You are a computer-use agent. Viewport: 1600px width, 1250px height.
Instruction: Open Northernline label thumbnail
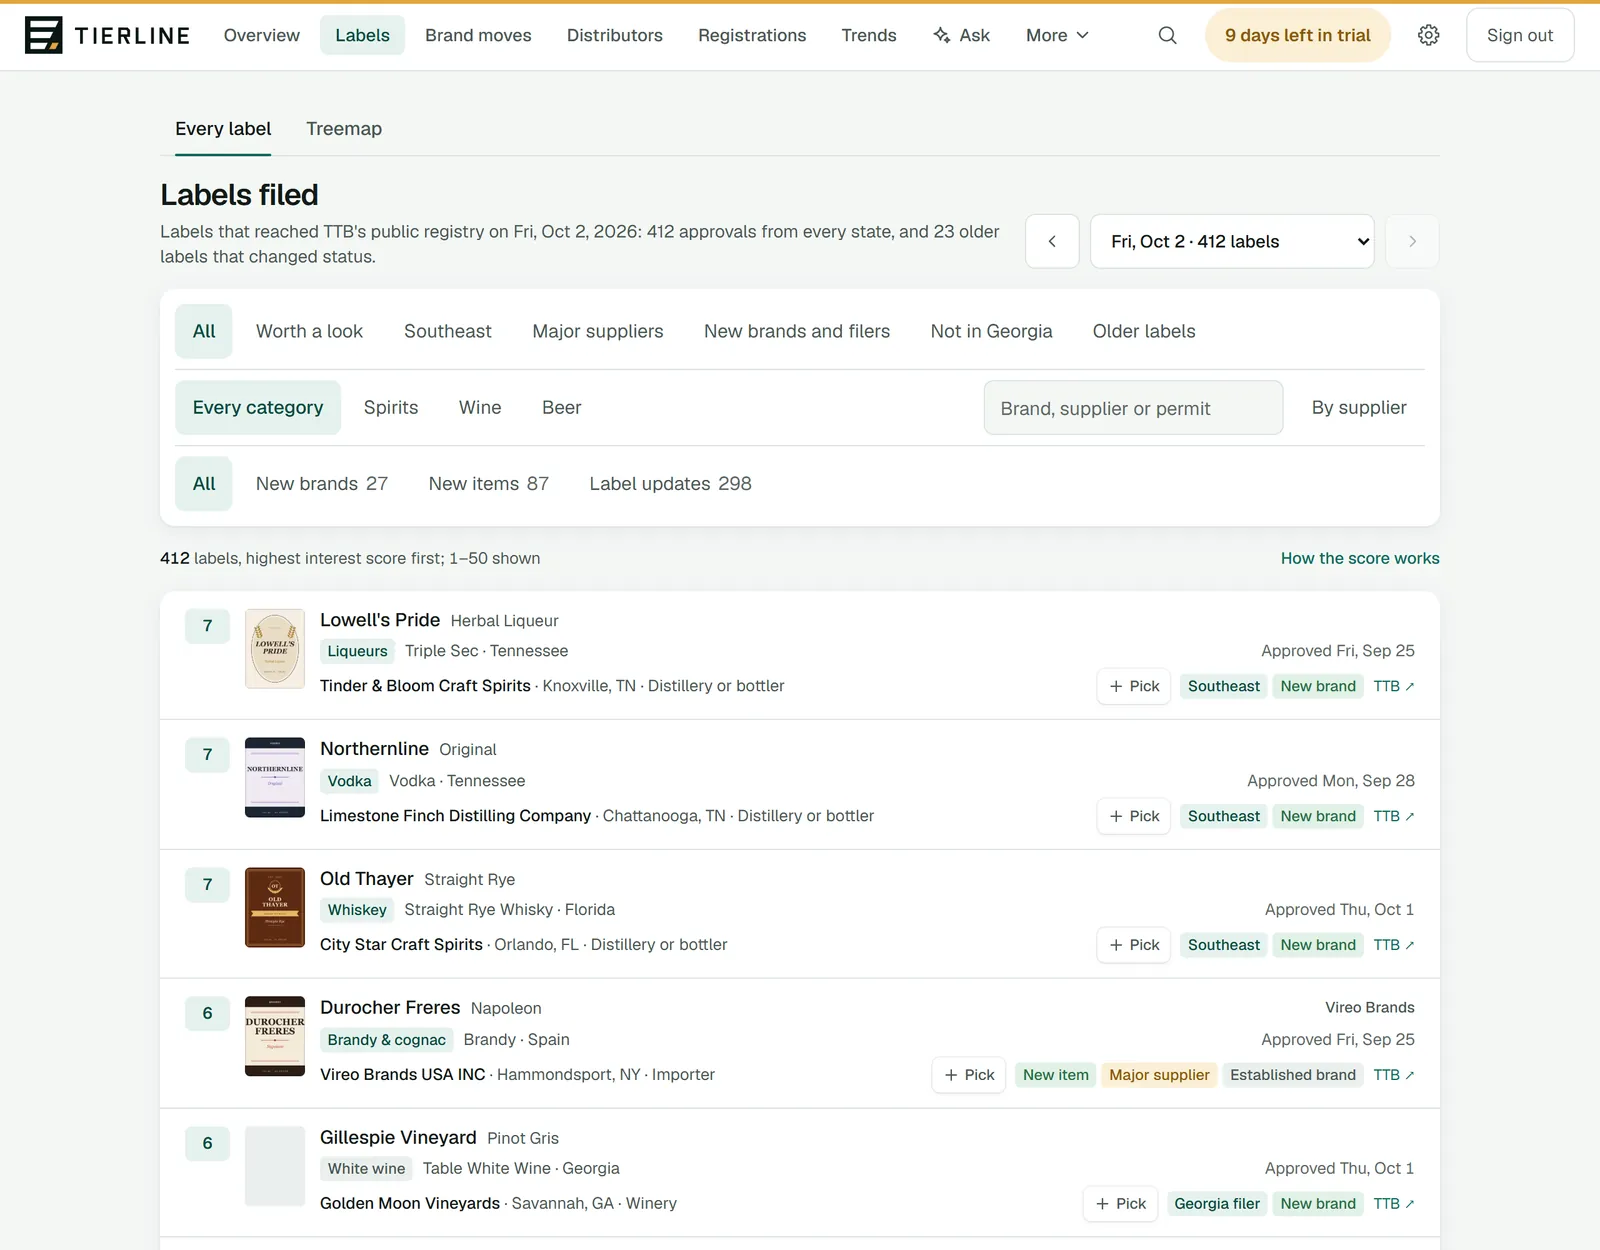tap(275, 778)
